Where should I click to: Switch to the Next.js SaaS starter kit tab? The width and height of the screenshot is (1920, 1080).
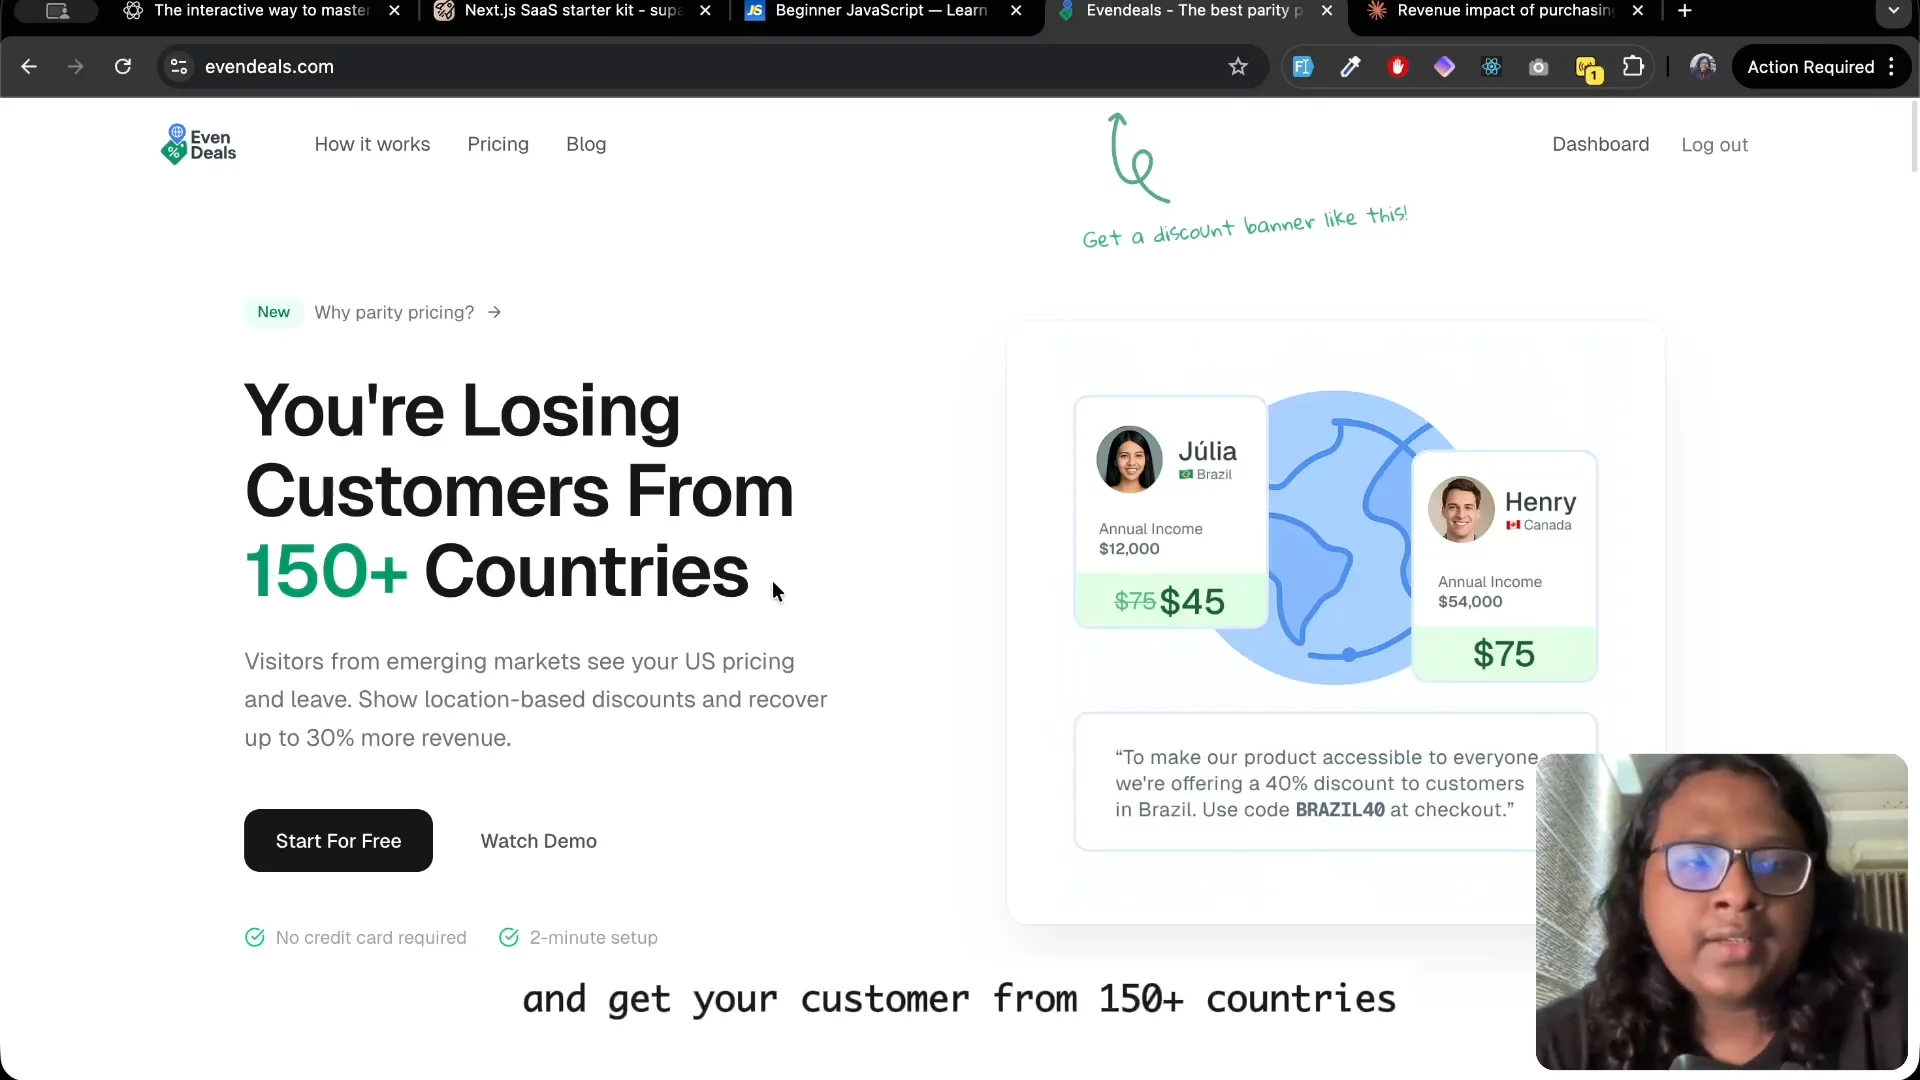coord(570,11)
